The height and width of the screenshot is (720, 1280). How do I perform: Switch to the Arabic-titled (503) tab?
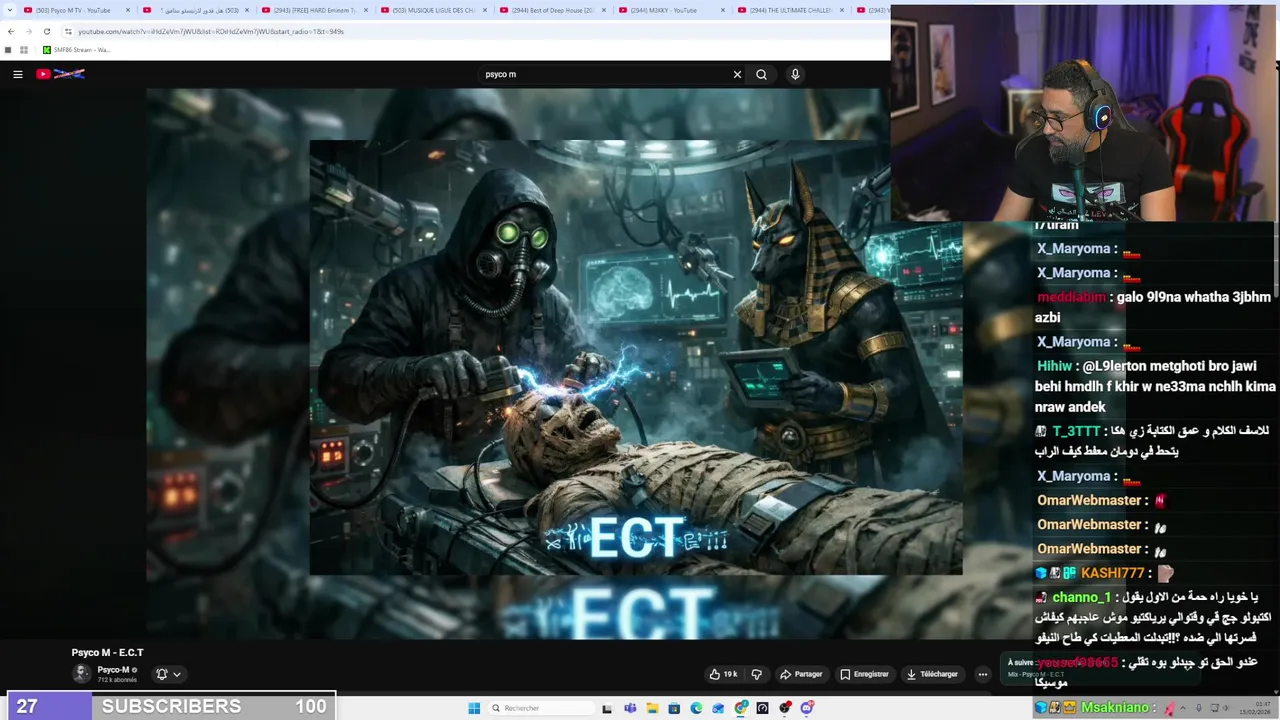coord(193,10)
